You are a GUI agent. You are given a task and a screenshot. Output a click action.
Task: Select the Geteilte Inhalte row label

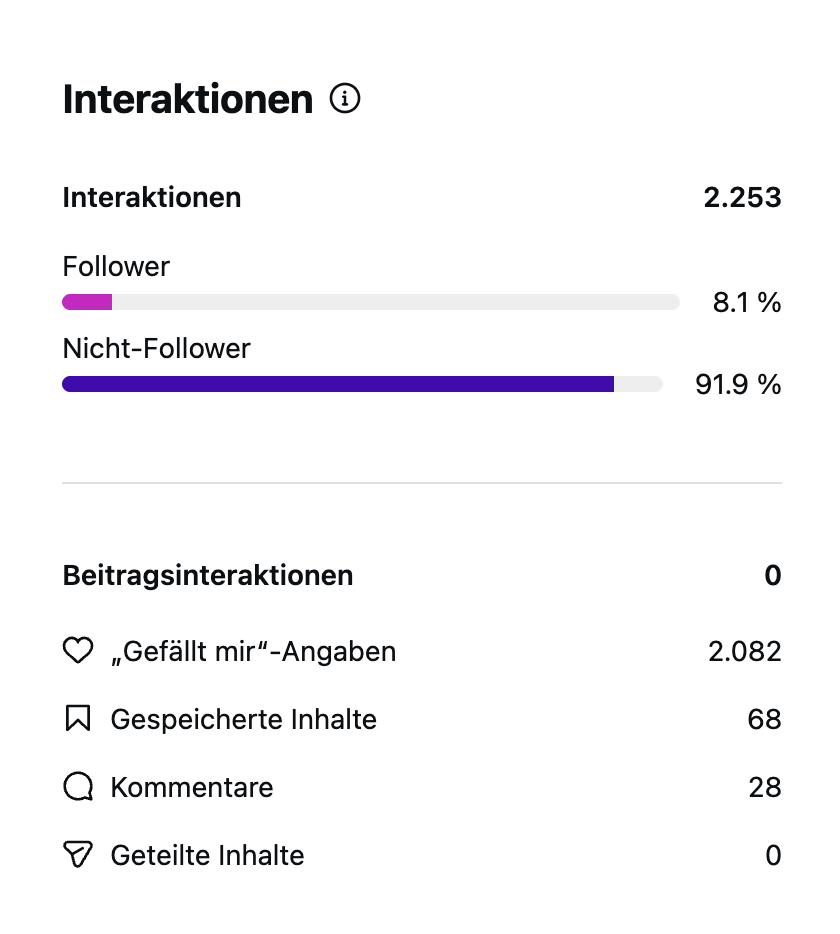[x=207, y=855]
